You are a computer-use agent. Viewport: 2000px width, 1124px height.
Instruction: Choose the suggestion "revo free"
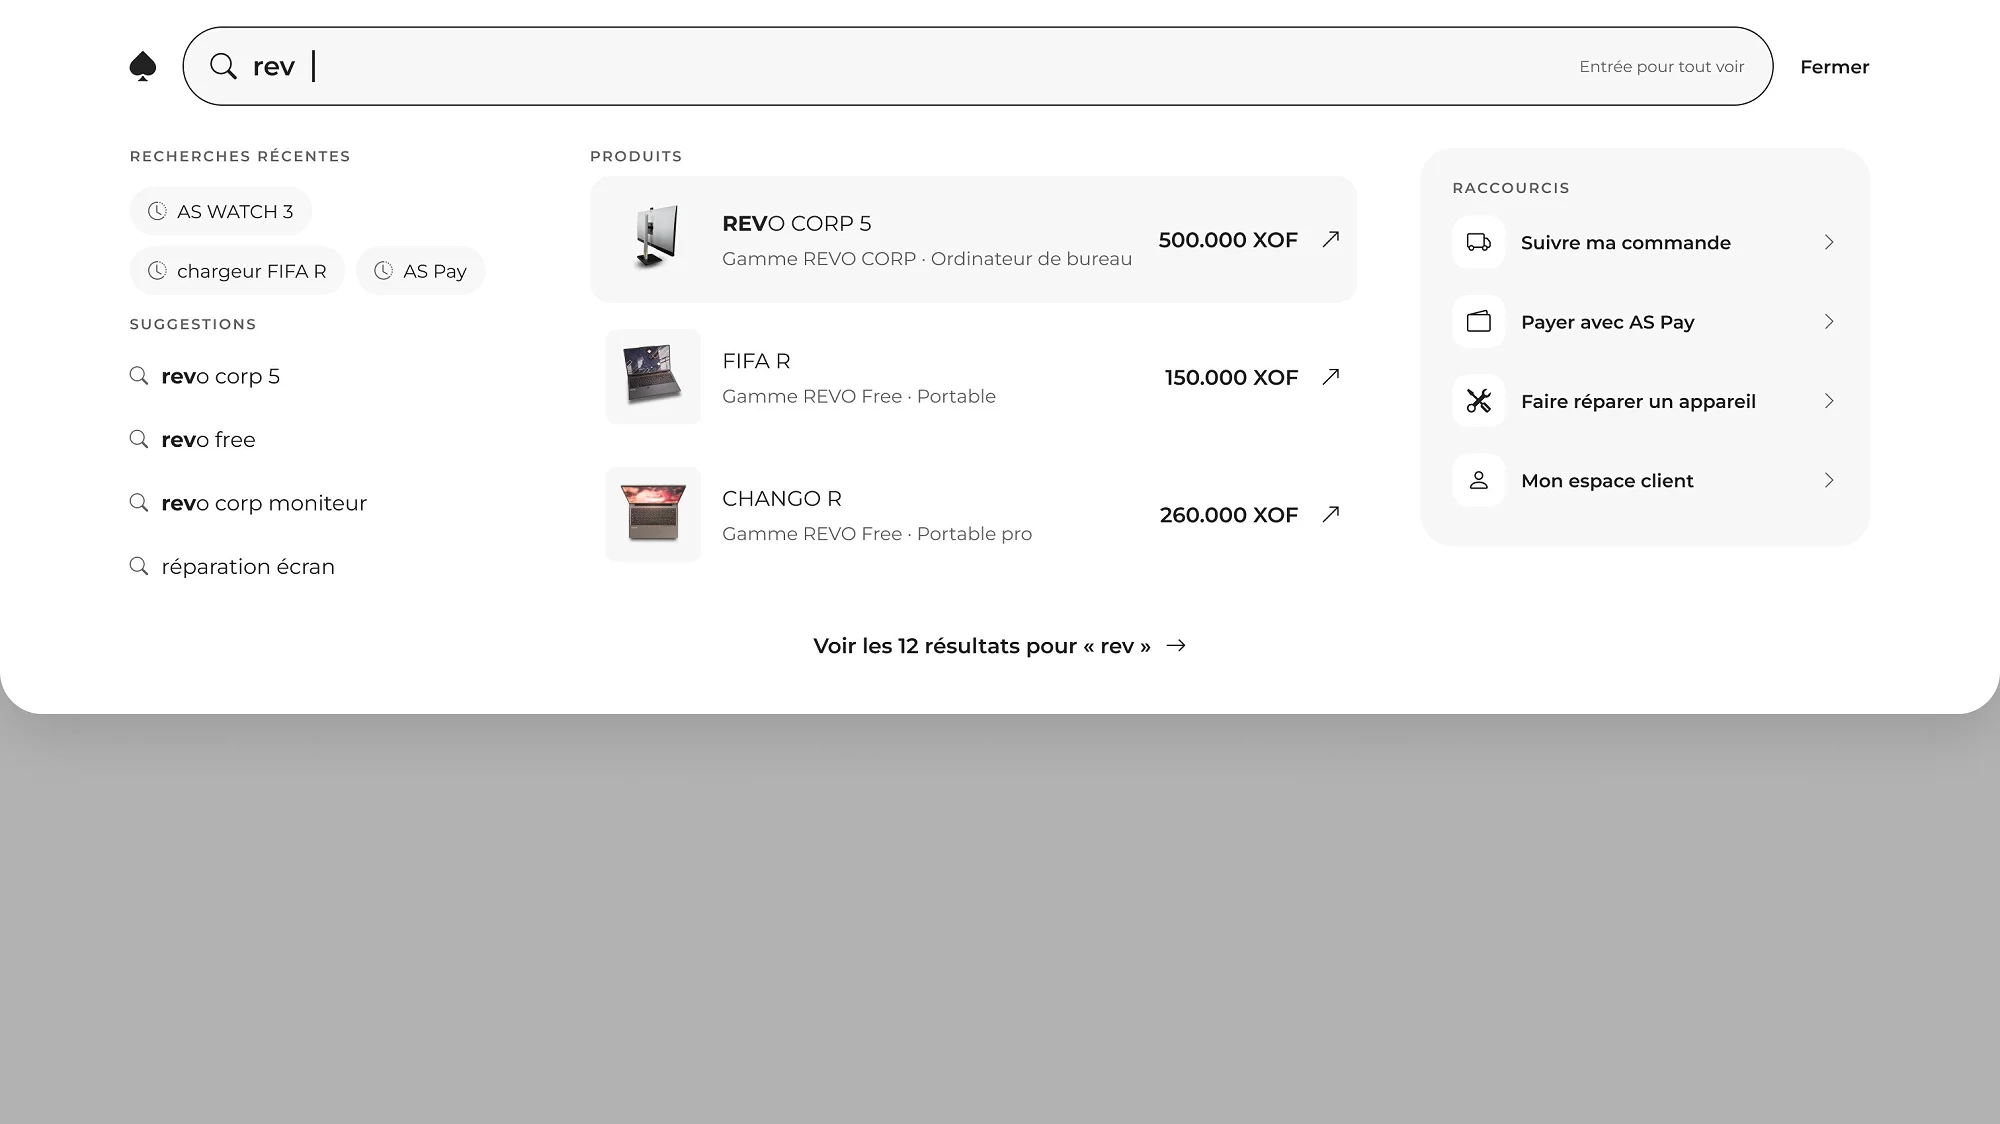click(x=208, y=440)
